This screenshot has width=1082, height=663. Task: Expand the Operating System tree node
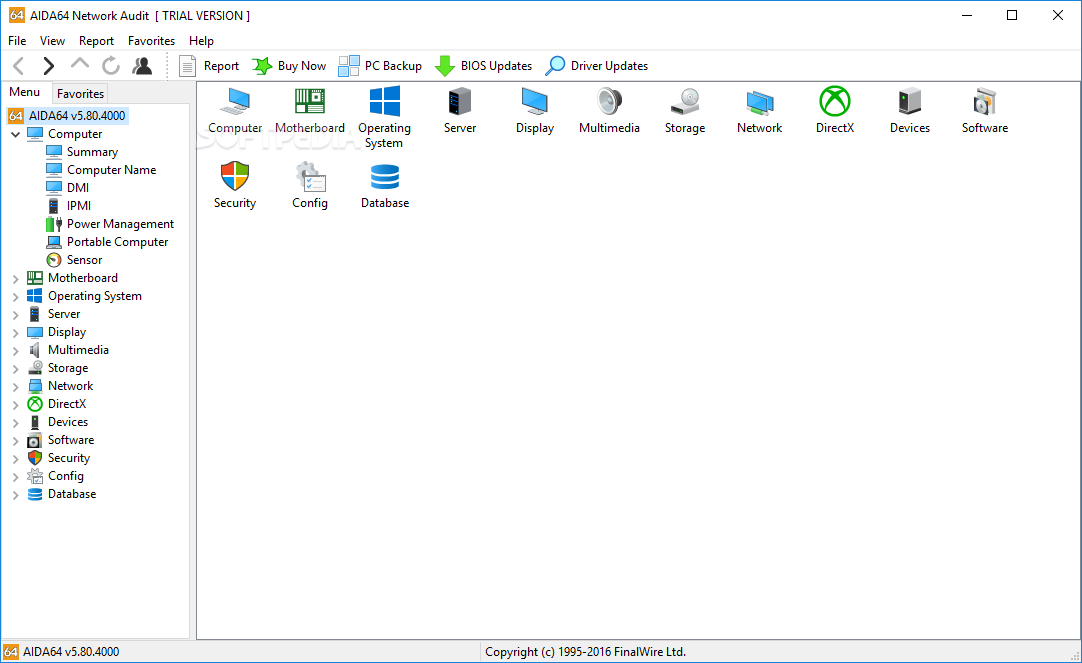15,297
